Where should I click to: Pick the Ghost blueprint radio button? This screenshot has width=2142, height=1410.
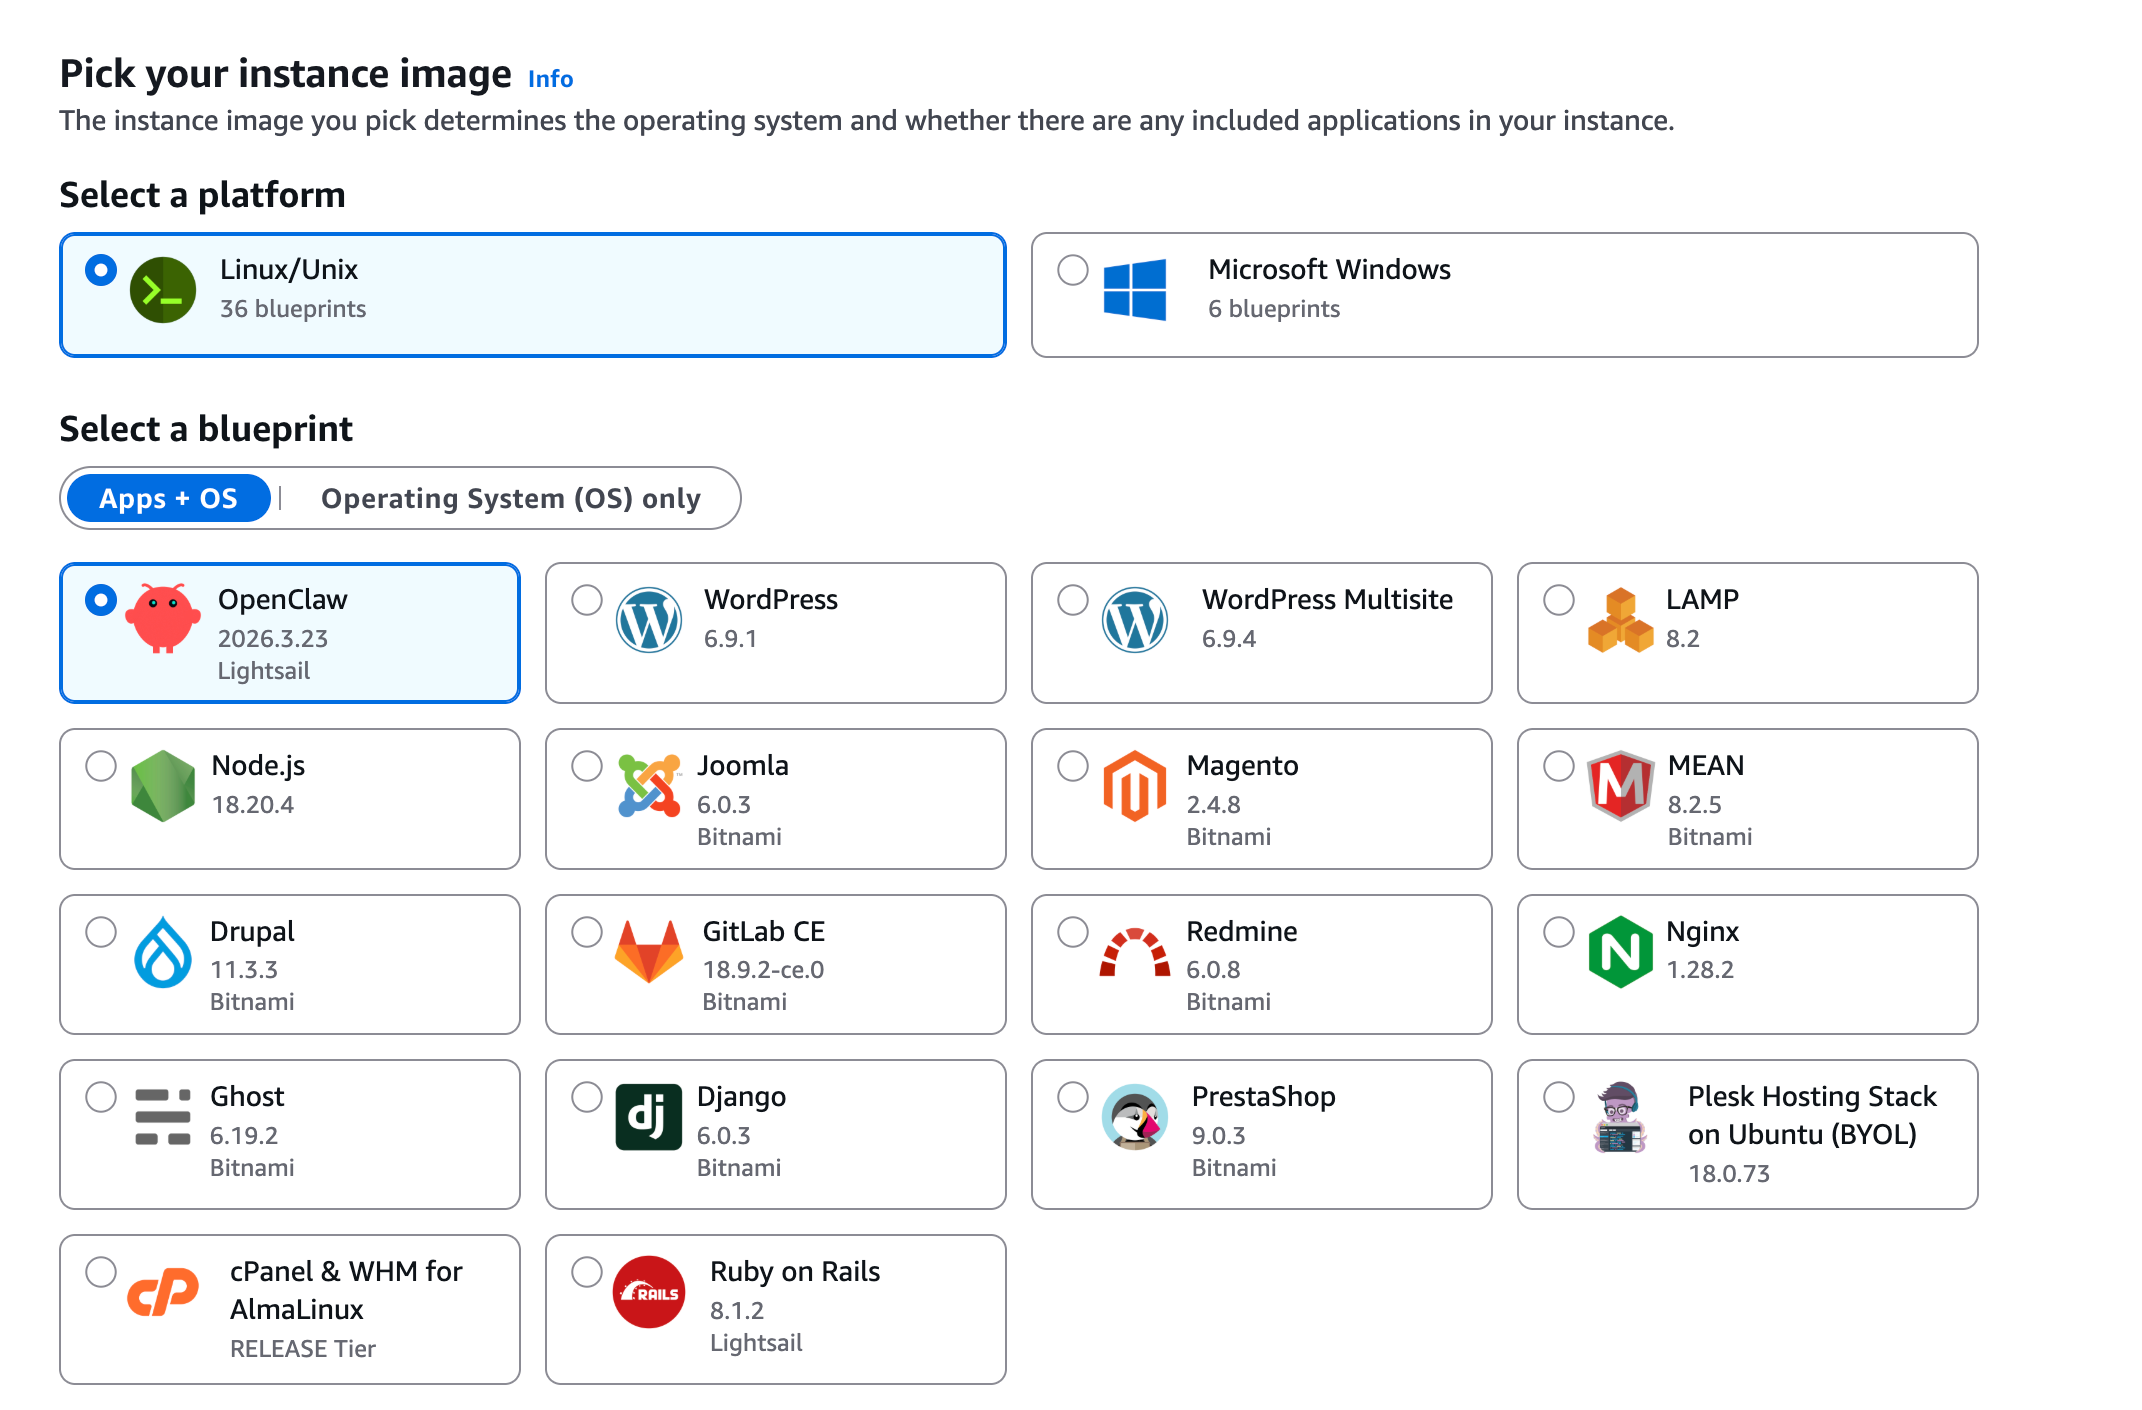click(101, 1097)
